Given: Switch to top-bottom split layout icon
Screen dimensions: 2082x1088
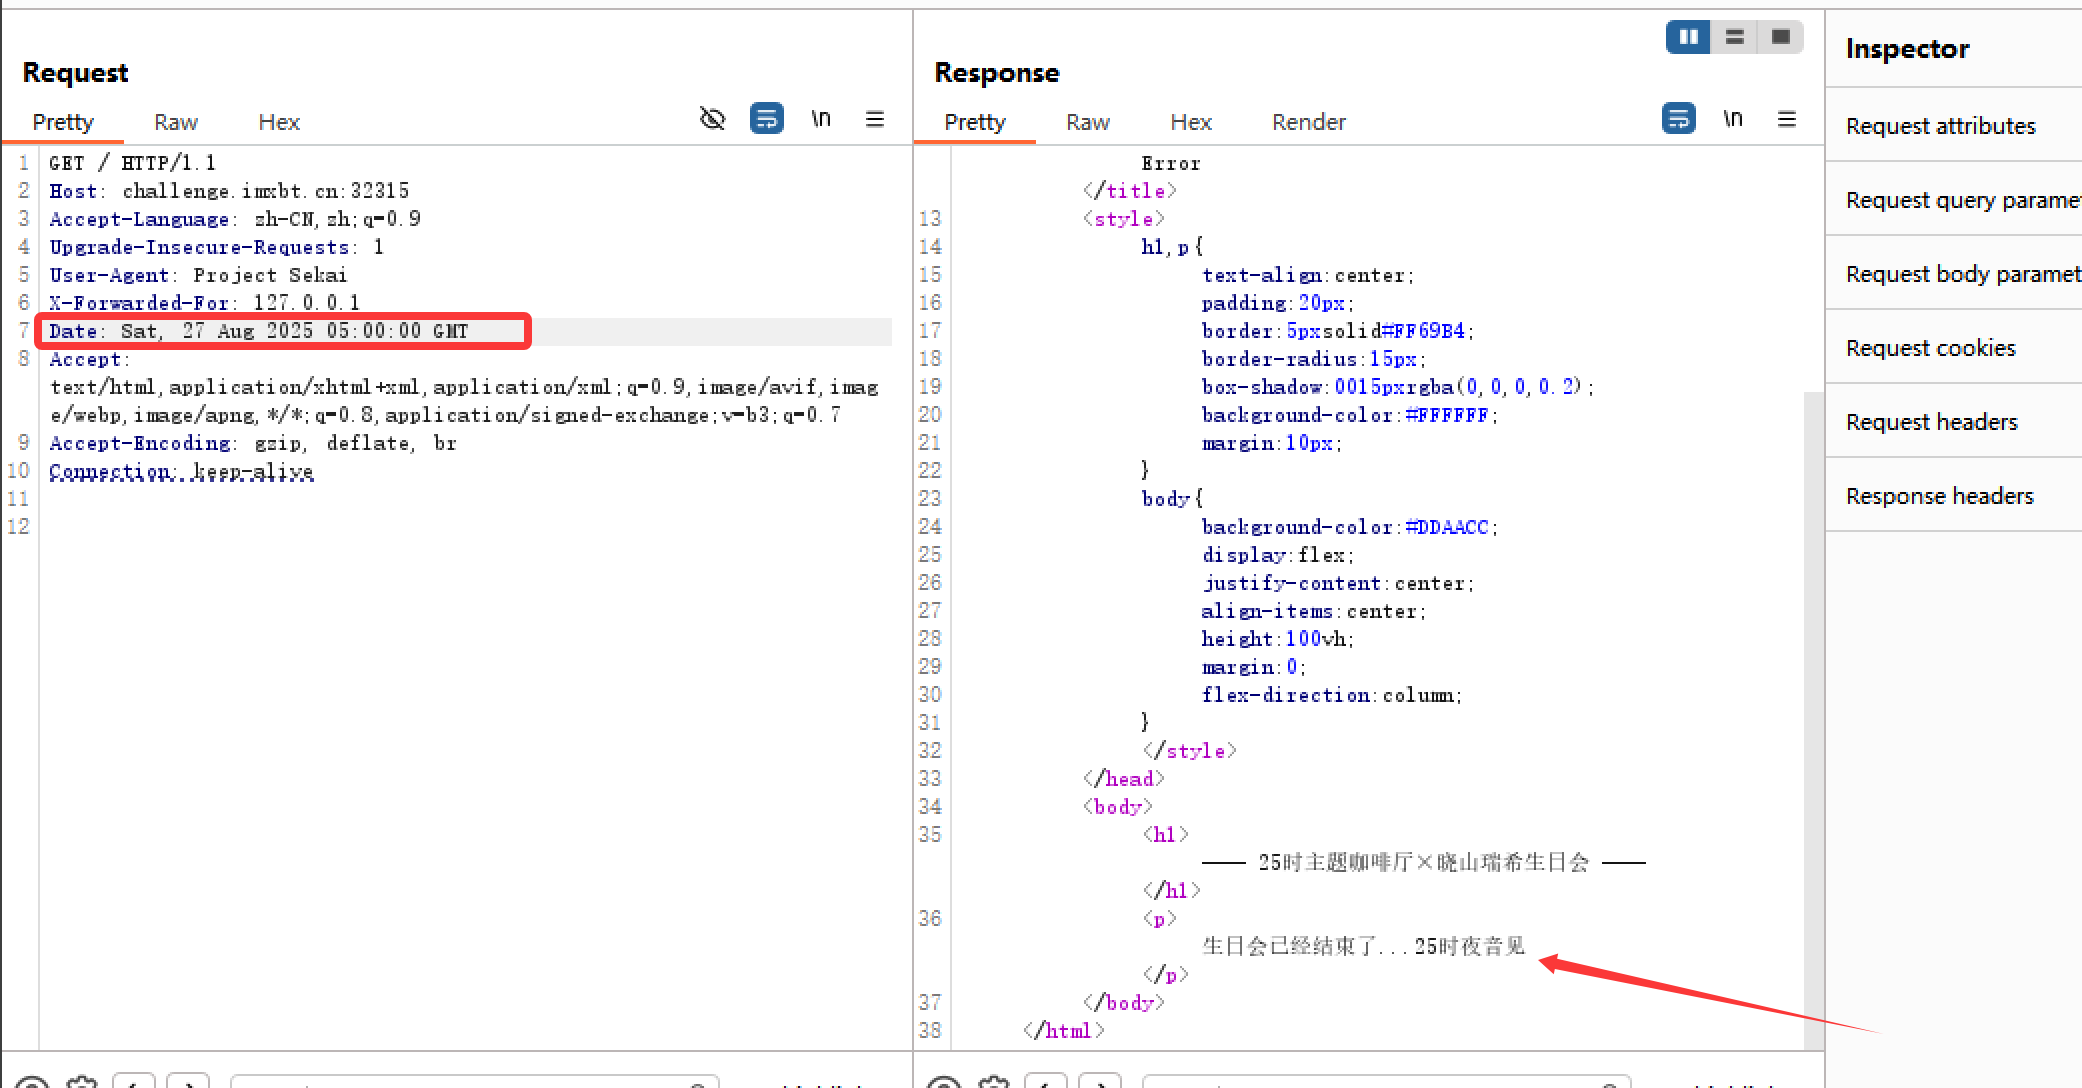Looking at the screenshot, I should point(1735,37).
